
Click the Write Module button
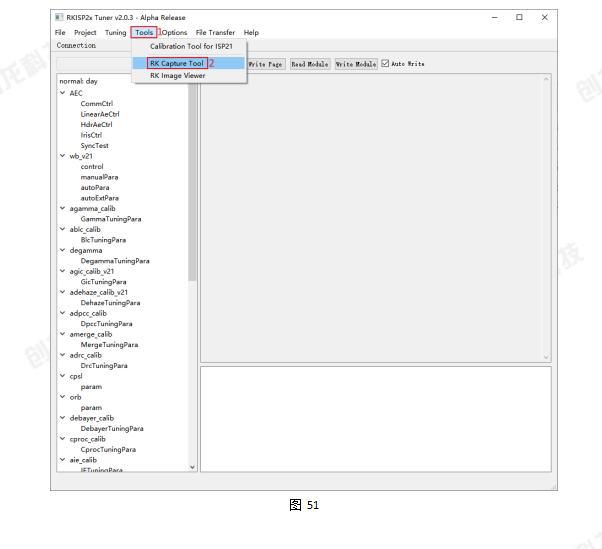pos(356,64)
